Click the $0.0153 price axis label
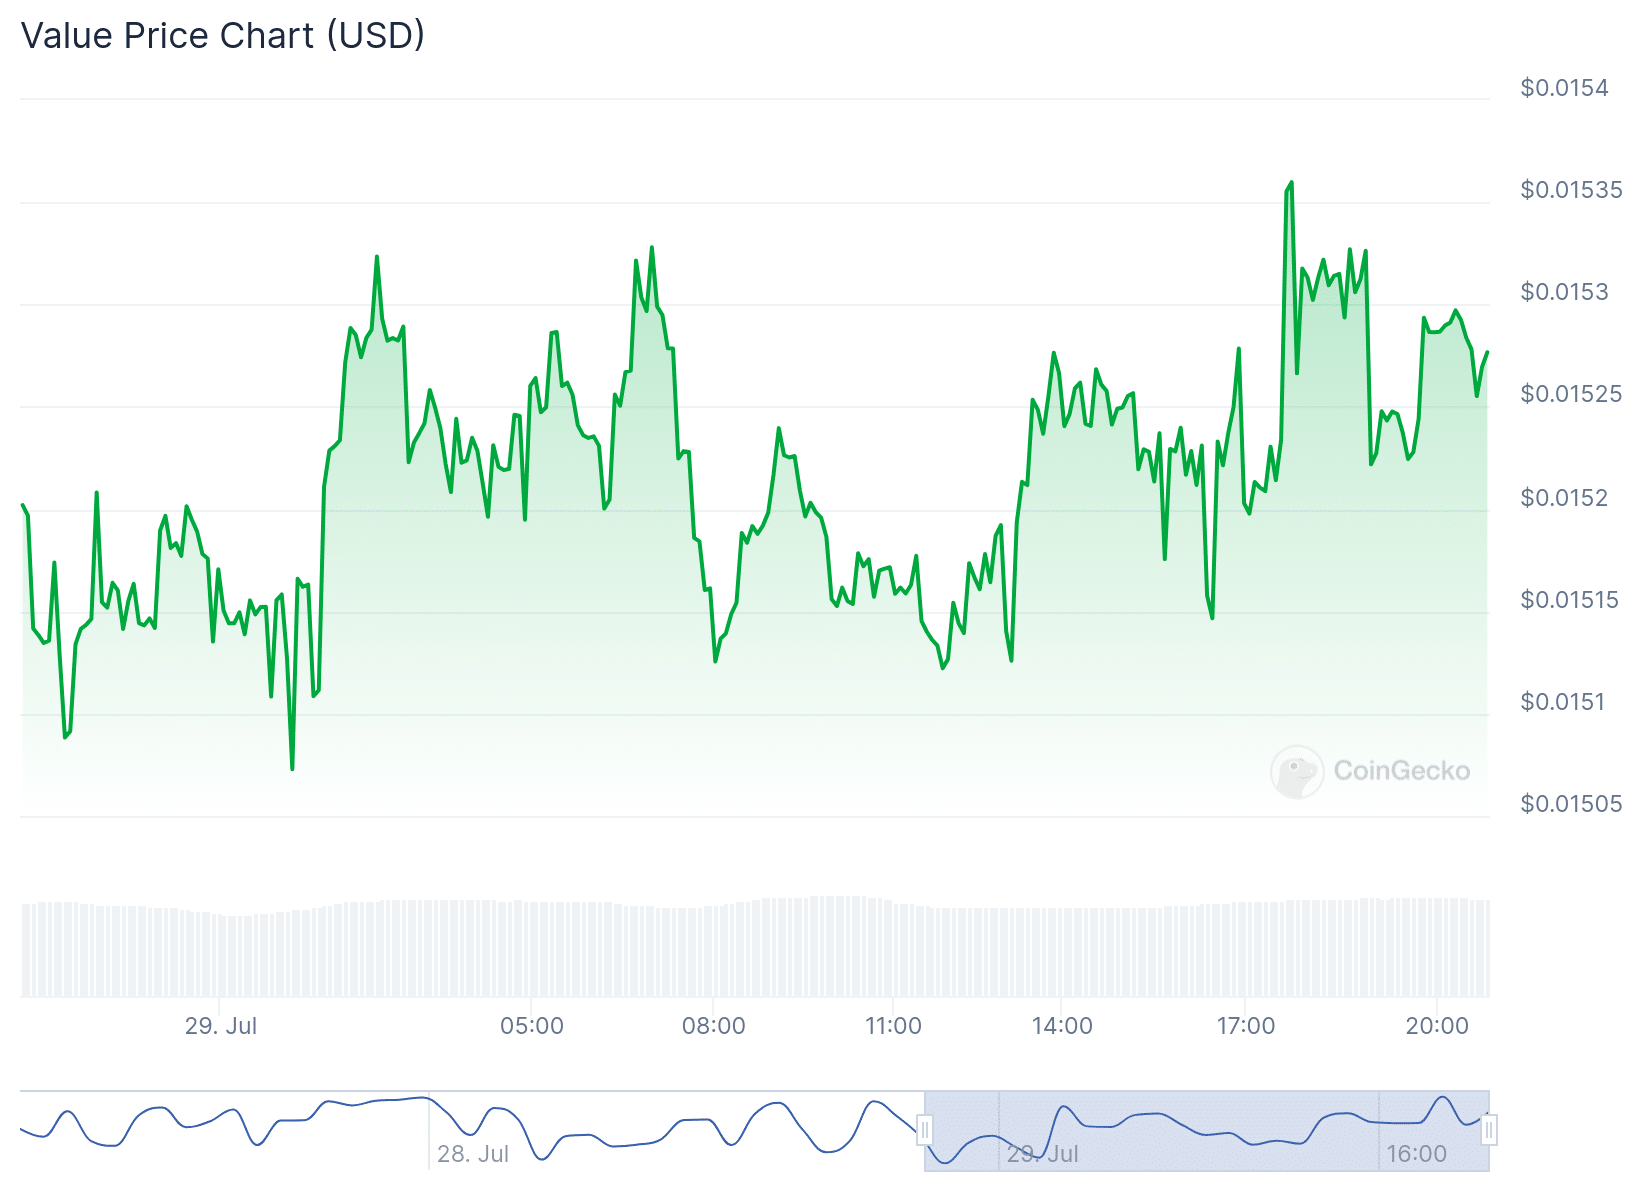The height and width of the screenshot is (1200, 1644). pos(1564,292)
